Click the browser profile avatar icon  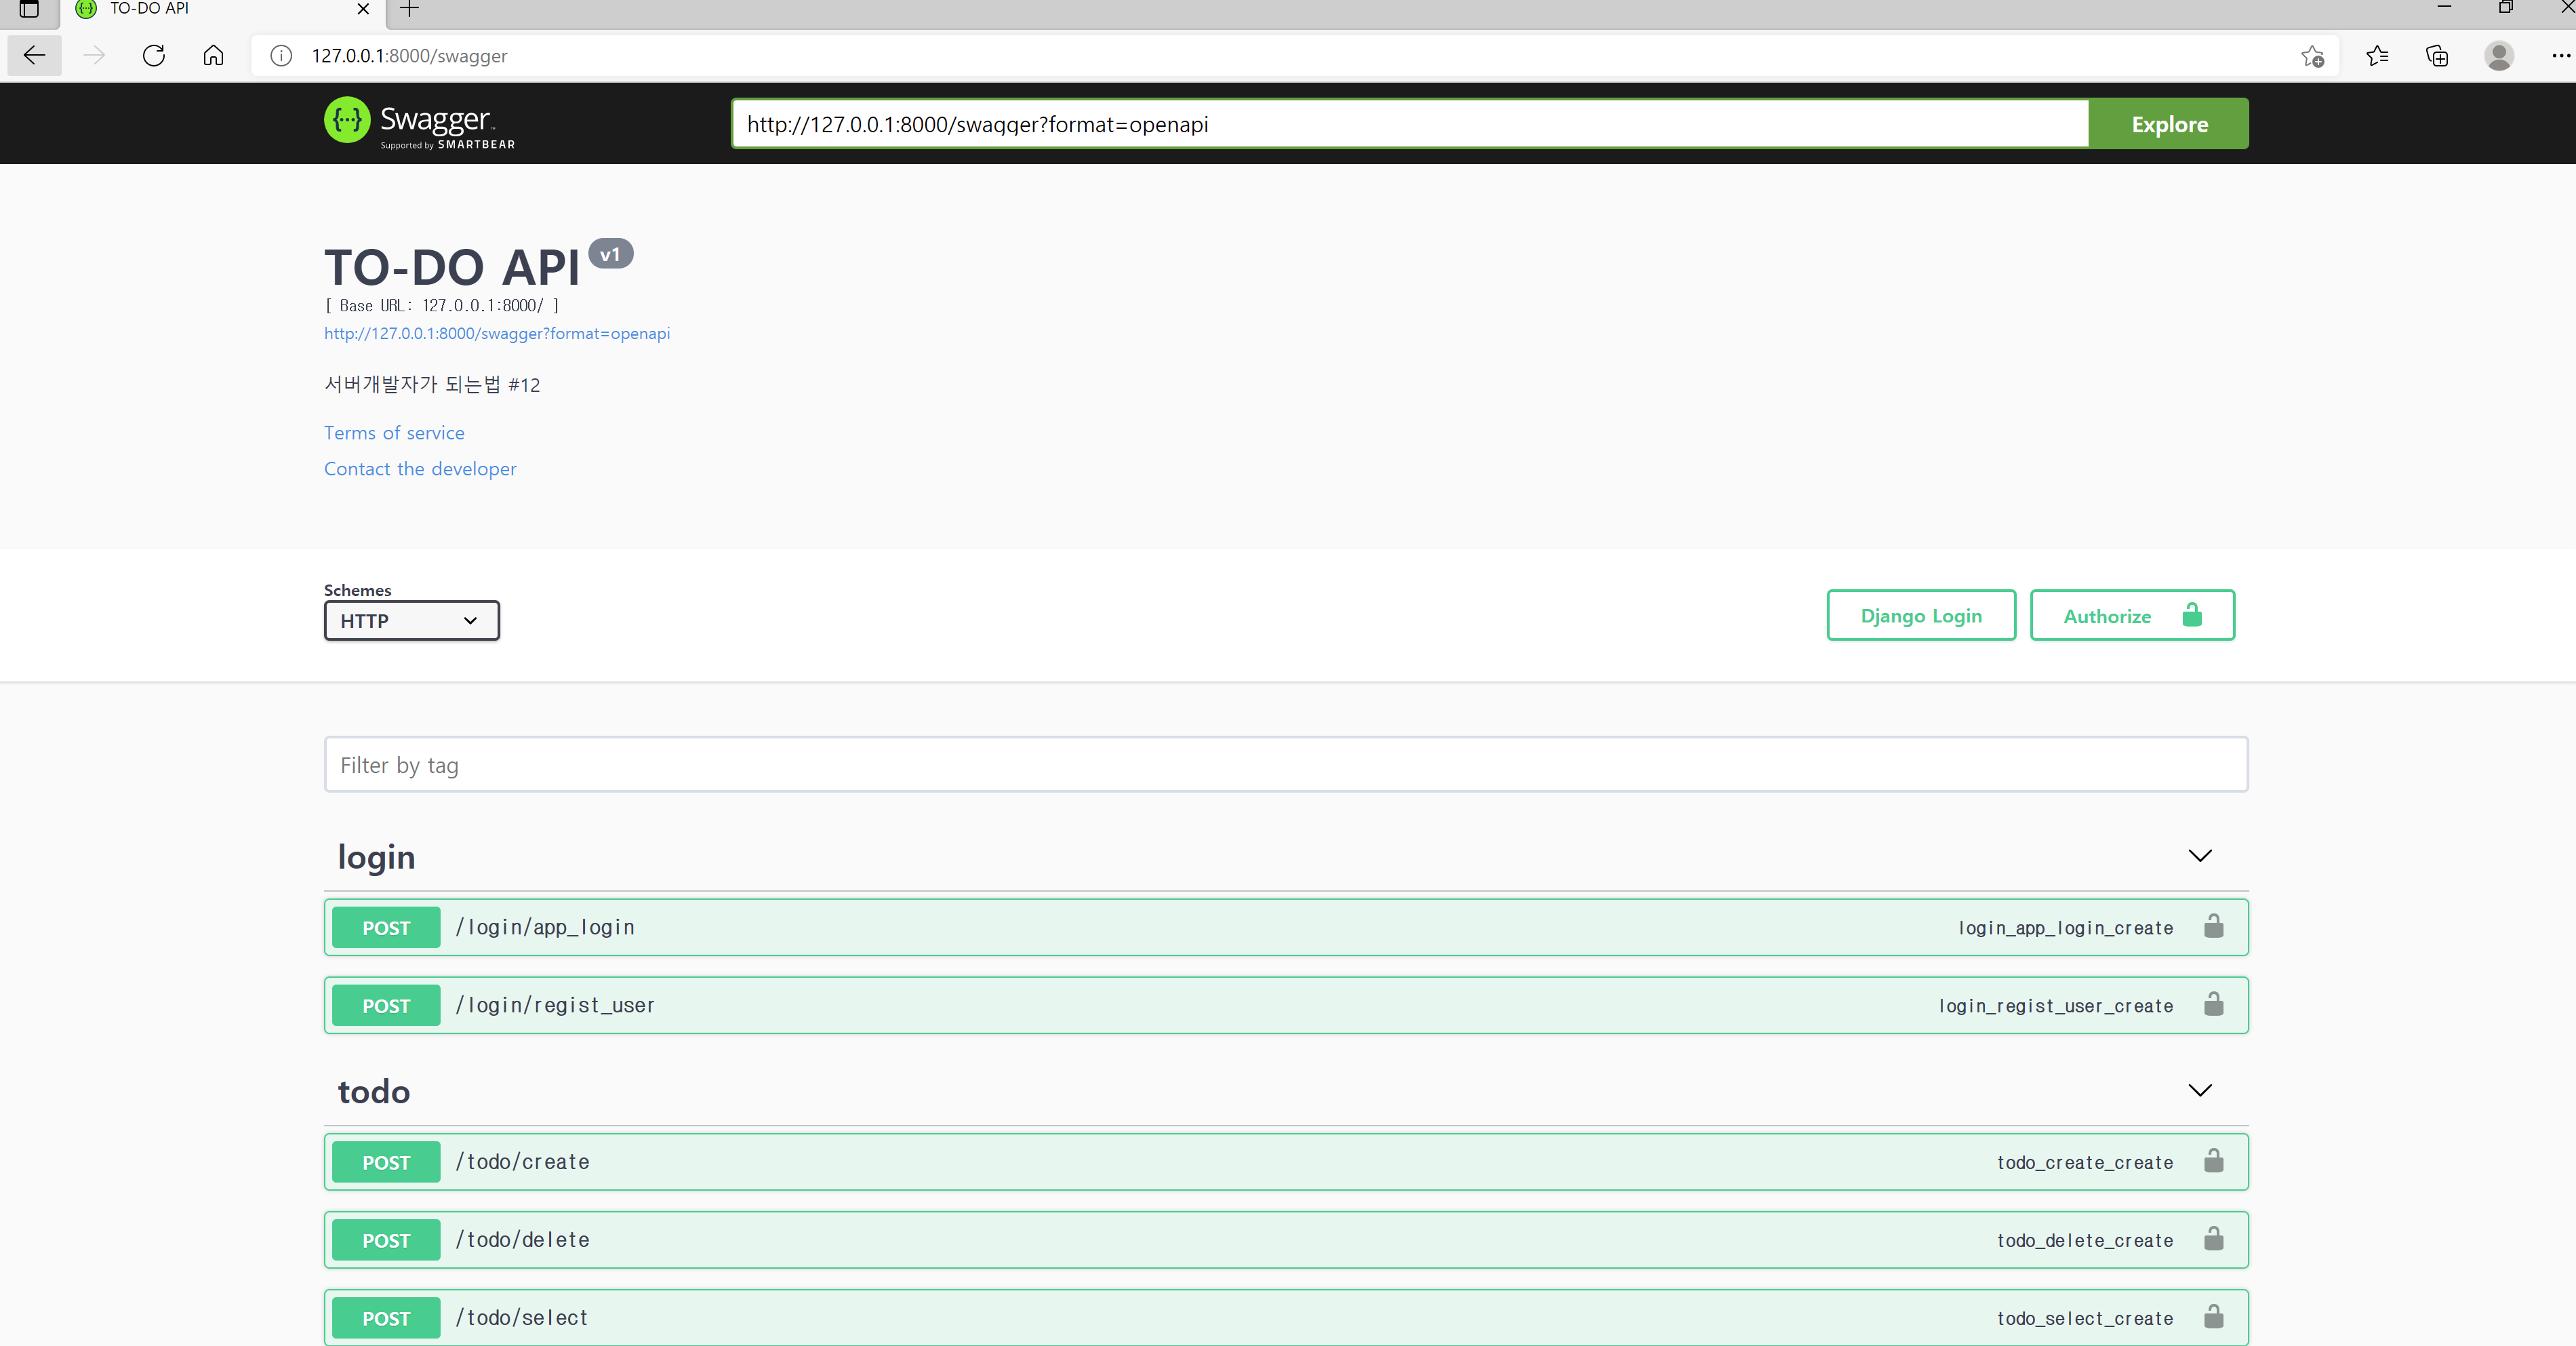[x=2498, y=56]
